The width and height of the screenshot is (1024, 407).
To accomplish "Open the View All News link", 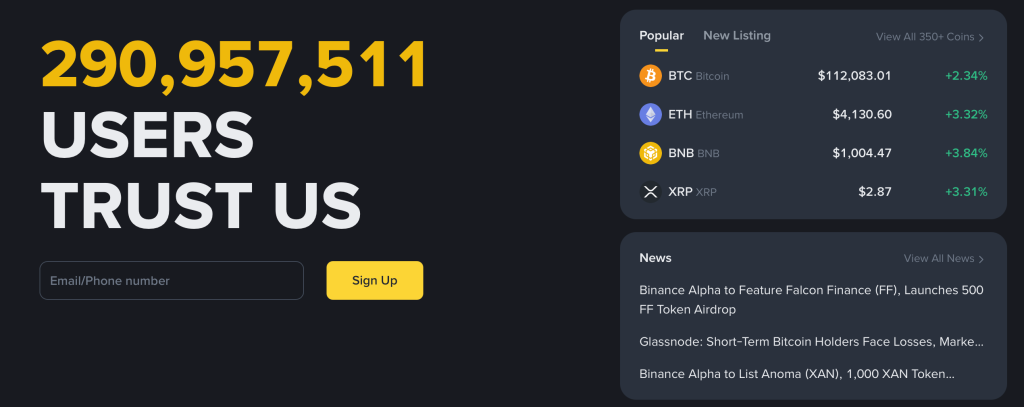I will [938, 259].
